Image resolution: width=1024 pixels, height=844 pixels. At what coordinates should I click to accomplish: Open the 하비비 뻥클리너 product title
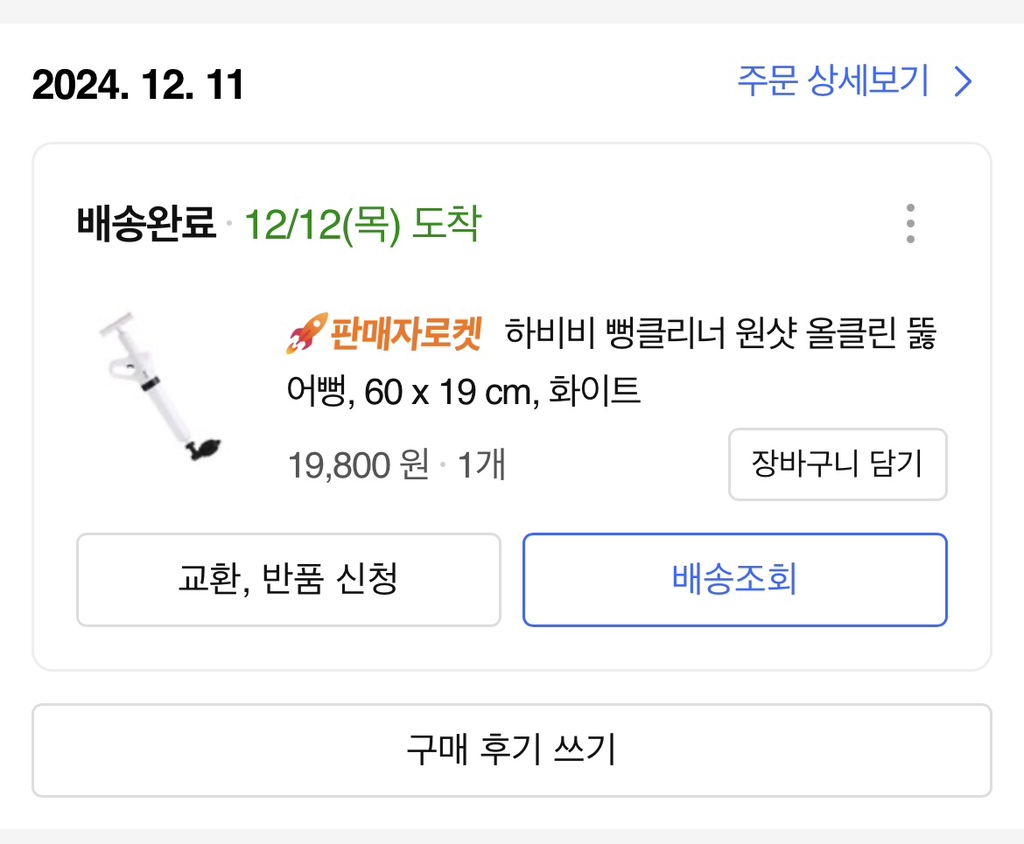(720, 333)
